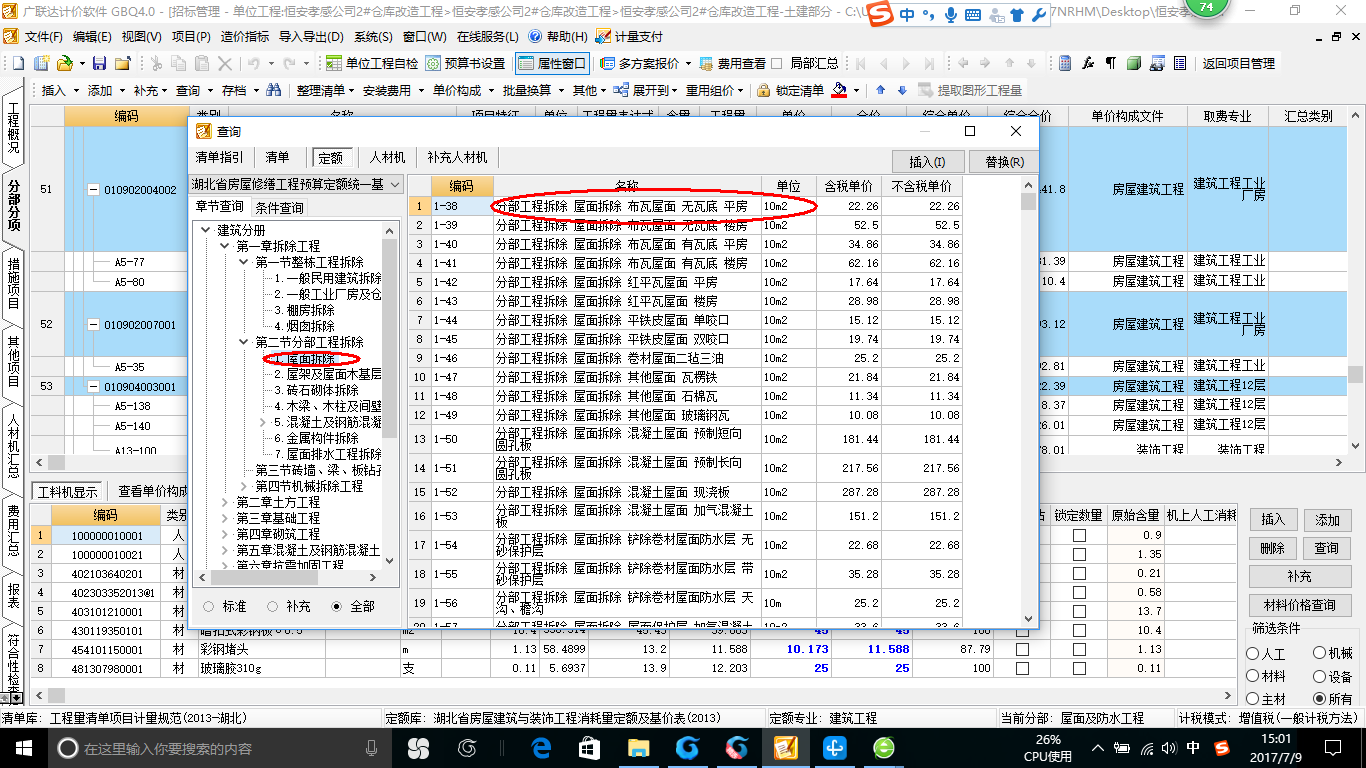Tick the 锁定数量 checkbox in the first row
Image resolution: width=1366 pixels, height=768 pixels.
pos(1079,535)
